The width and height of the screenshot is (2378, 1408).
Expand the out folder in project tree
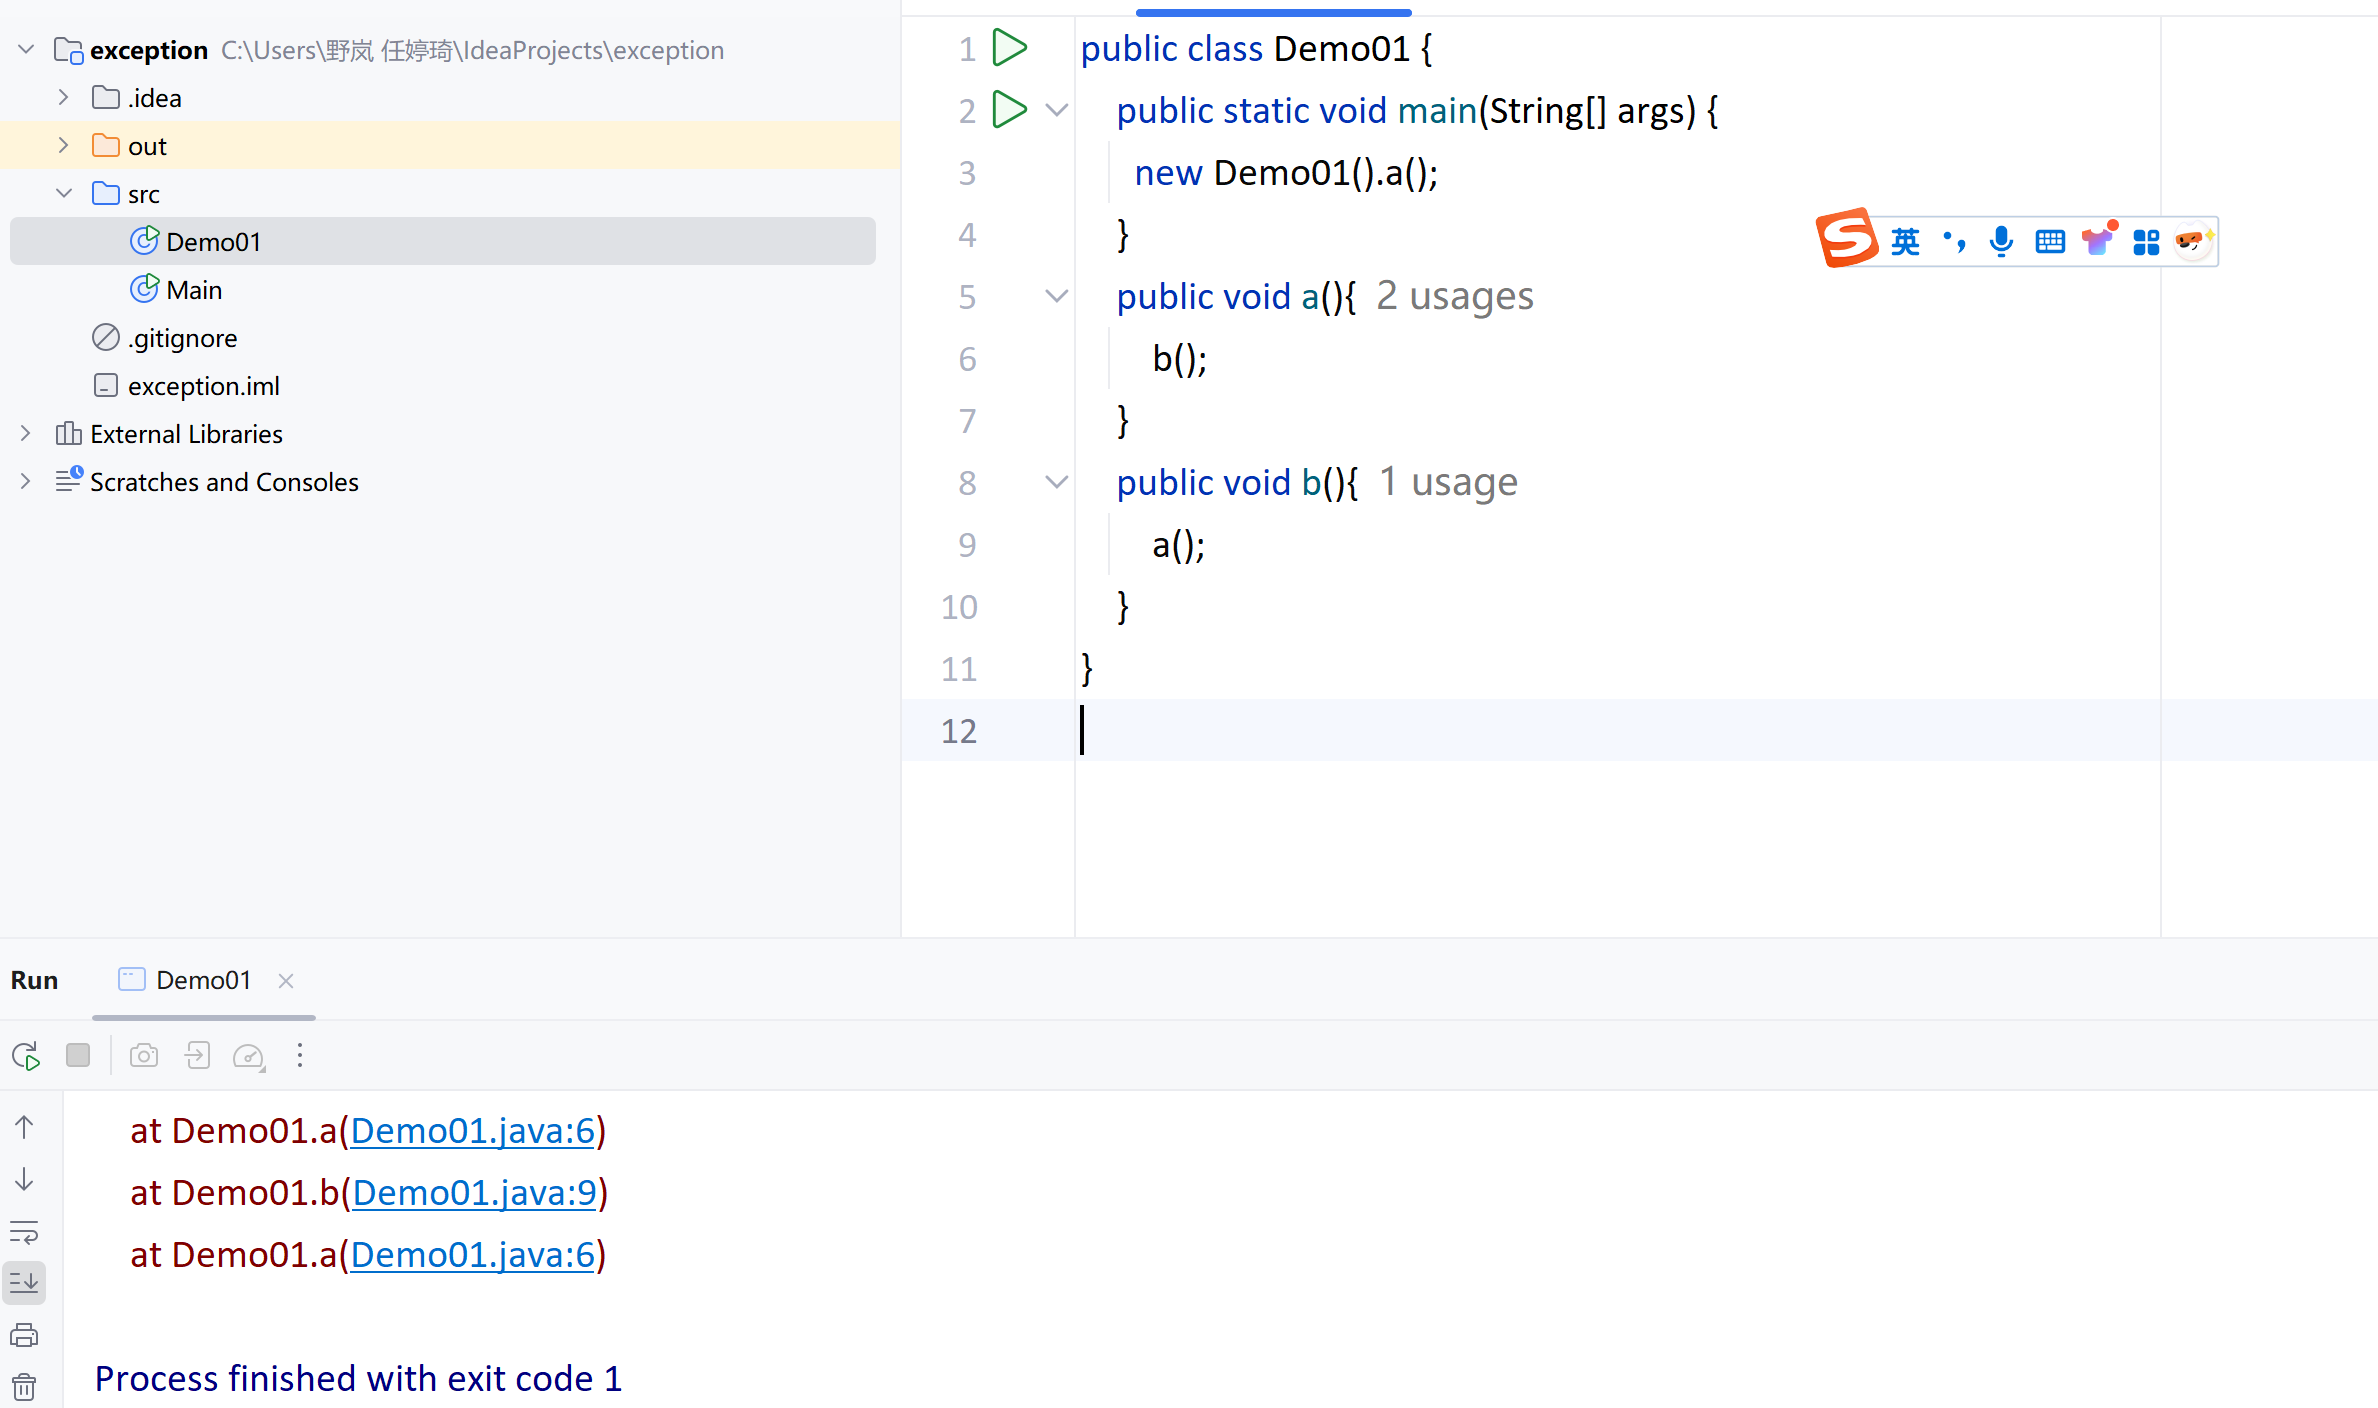click(64, 146)
